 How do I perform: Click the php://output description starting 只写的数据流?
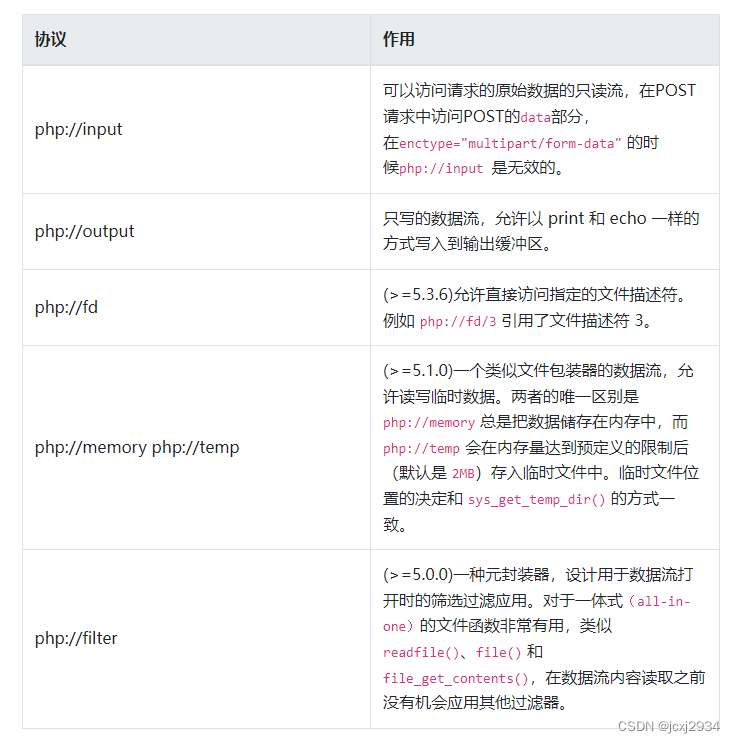pyautogui.click(x=541, y=231)
